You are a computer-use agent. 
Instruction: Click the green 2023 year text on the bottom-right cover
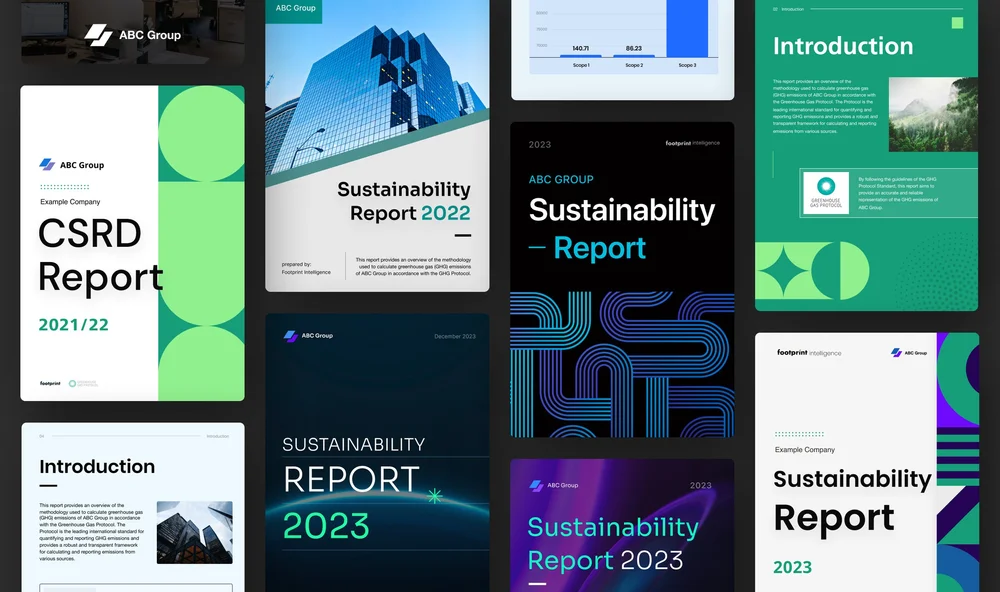(793, 567)
